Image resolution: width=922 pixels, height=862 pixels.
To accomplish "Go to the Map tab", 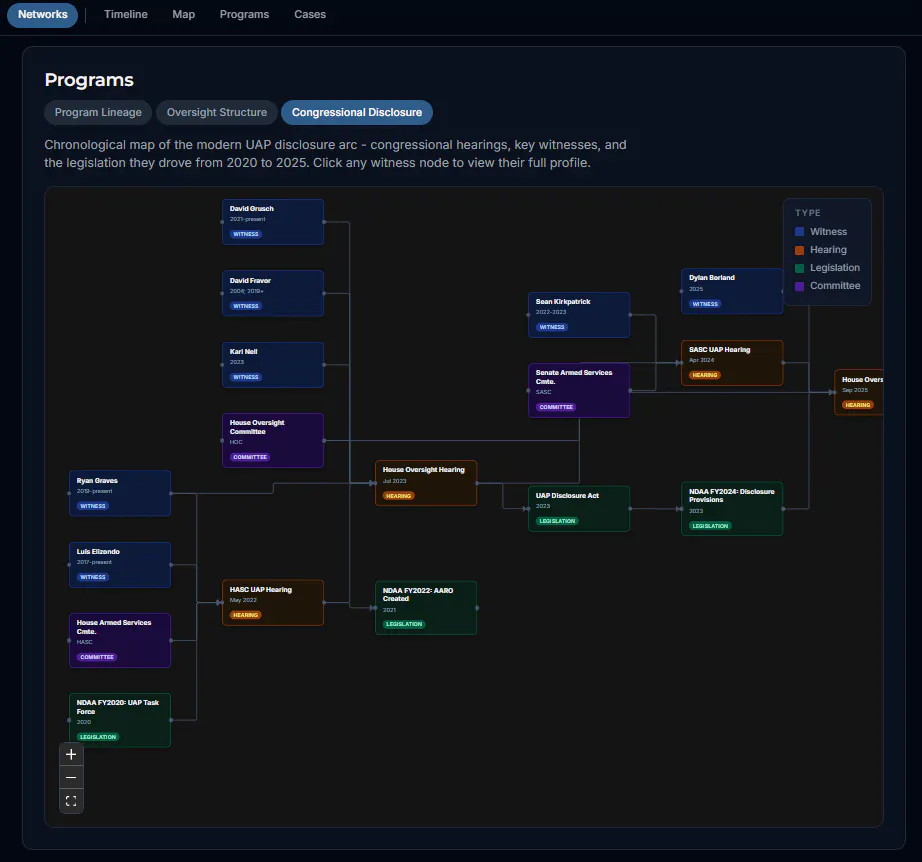I will pos(183,14).
